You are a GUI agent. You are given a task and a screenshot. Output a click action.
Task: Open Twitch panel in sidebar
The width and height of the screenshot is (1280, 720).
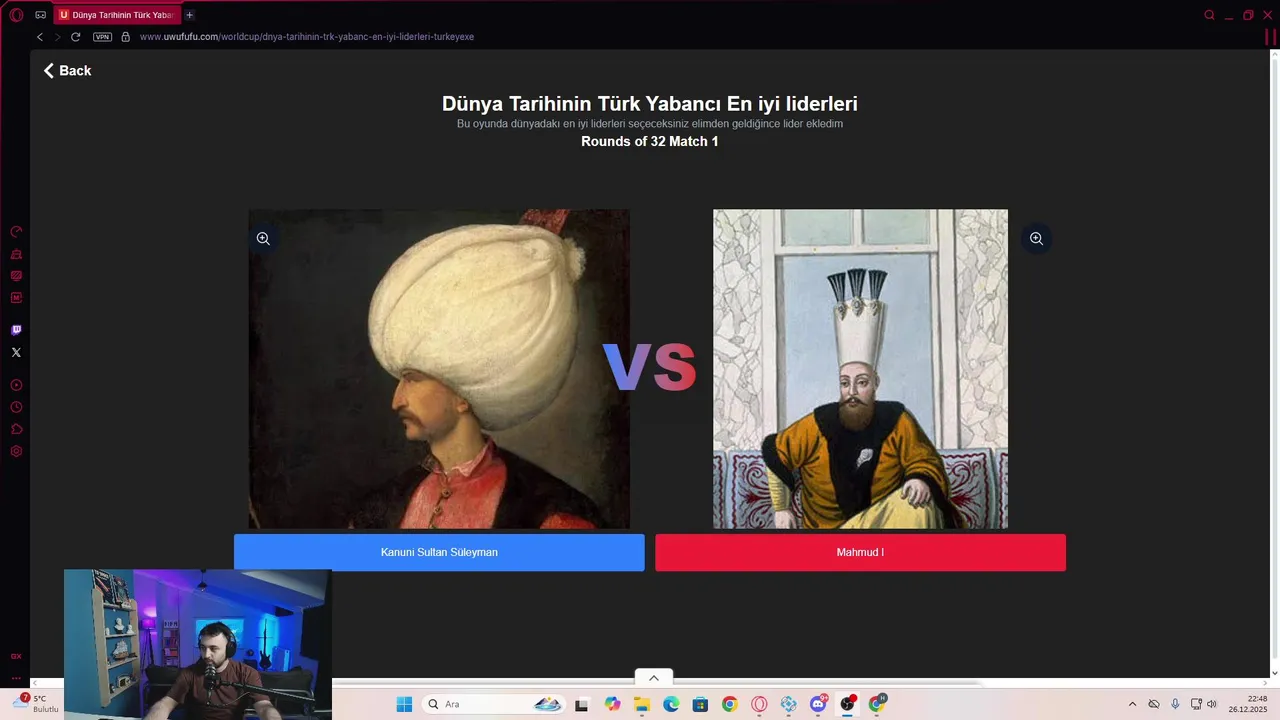click(16, 330)
